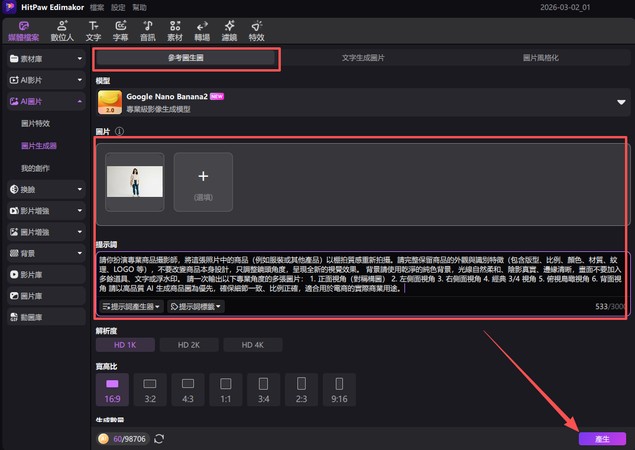Open the 轉場 transitions tool
This screenshot has height=450, width=635.
(x=202, y=31)
